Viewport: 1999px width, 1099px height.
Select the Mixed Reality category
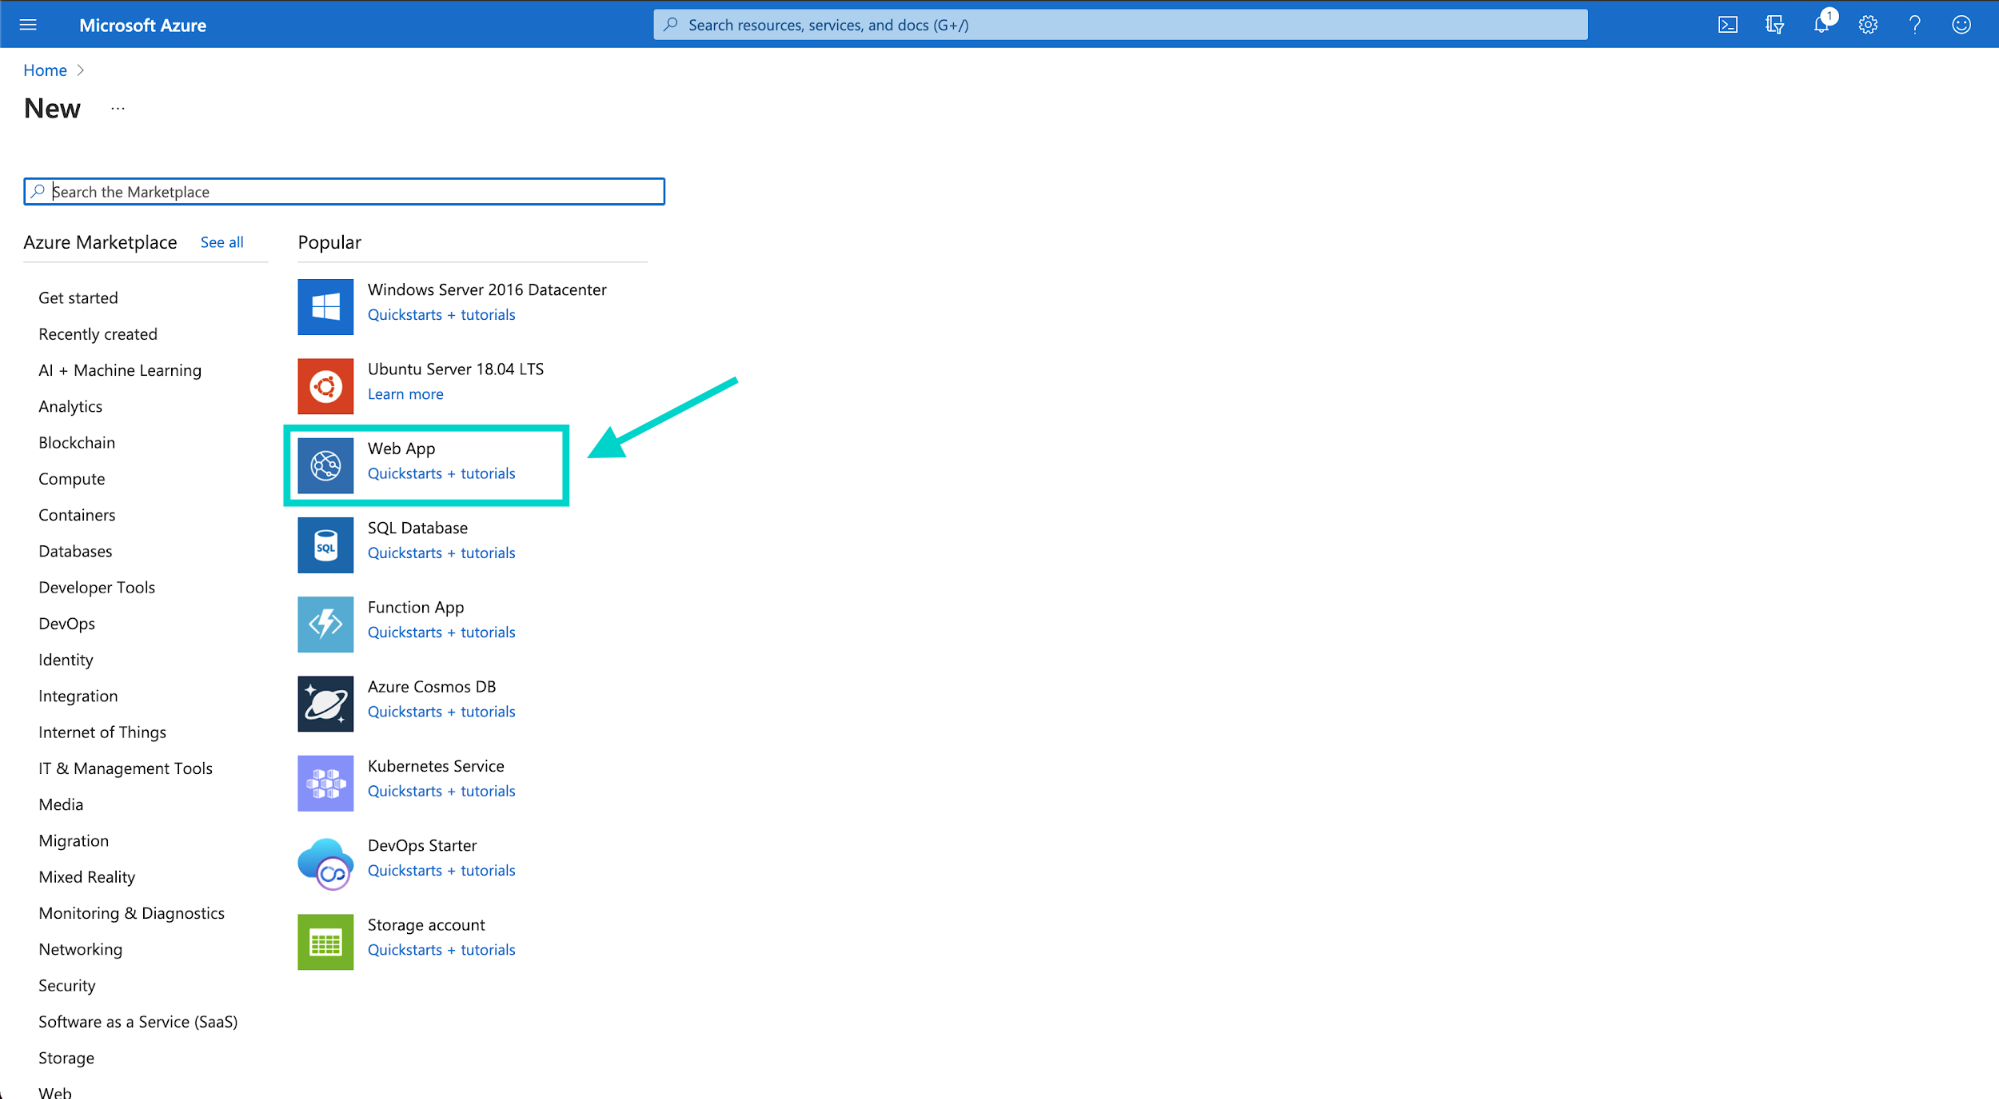coord(87,877)
